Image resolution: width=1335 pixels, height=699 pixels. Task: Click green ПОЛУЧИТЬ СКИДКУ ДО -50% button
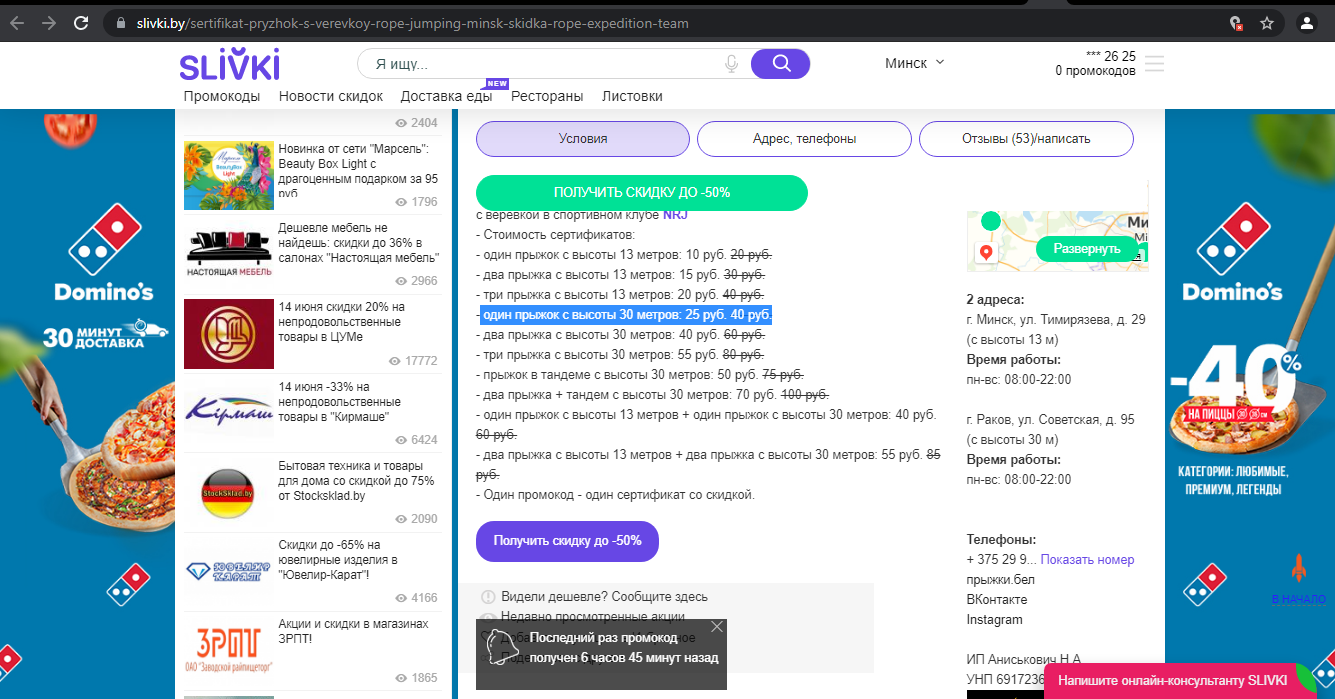641,193
